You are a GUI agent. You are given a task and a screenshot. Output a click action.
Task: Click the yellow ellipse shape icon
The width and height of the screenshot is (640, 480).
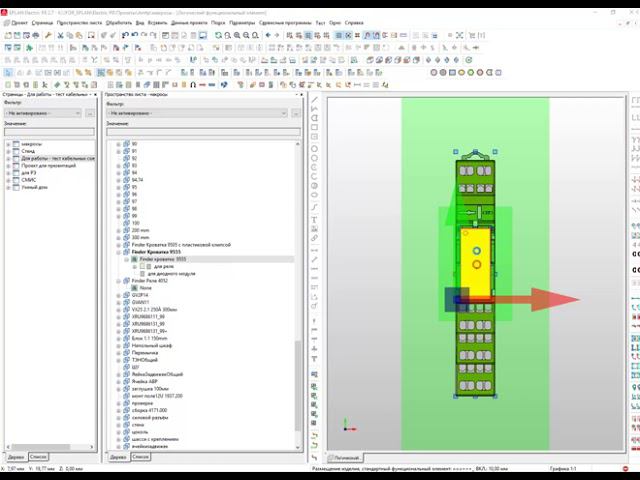(x=461, y=73)
